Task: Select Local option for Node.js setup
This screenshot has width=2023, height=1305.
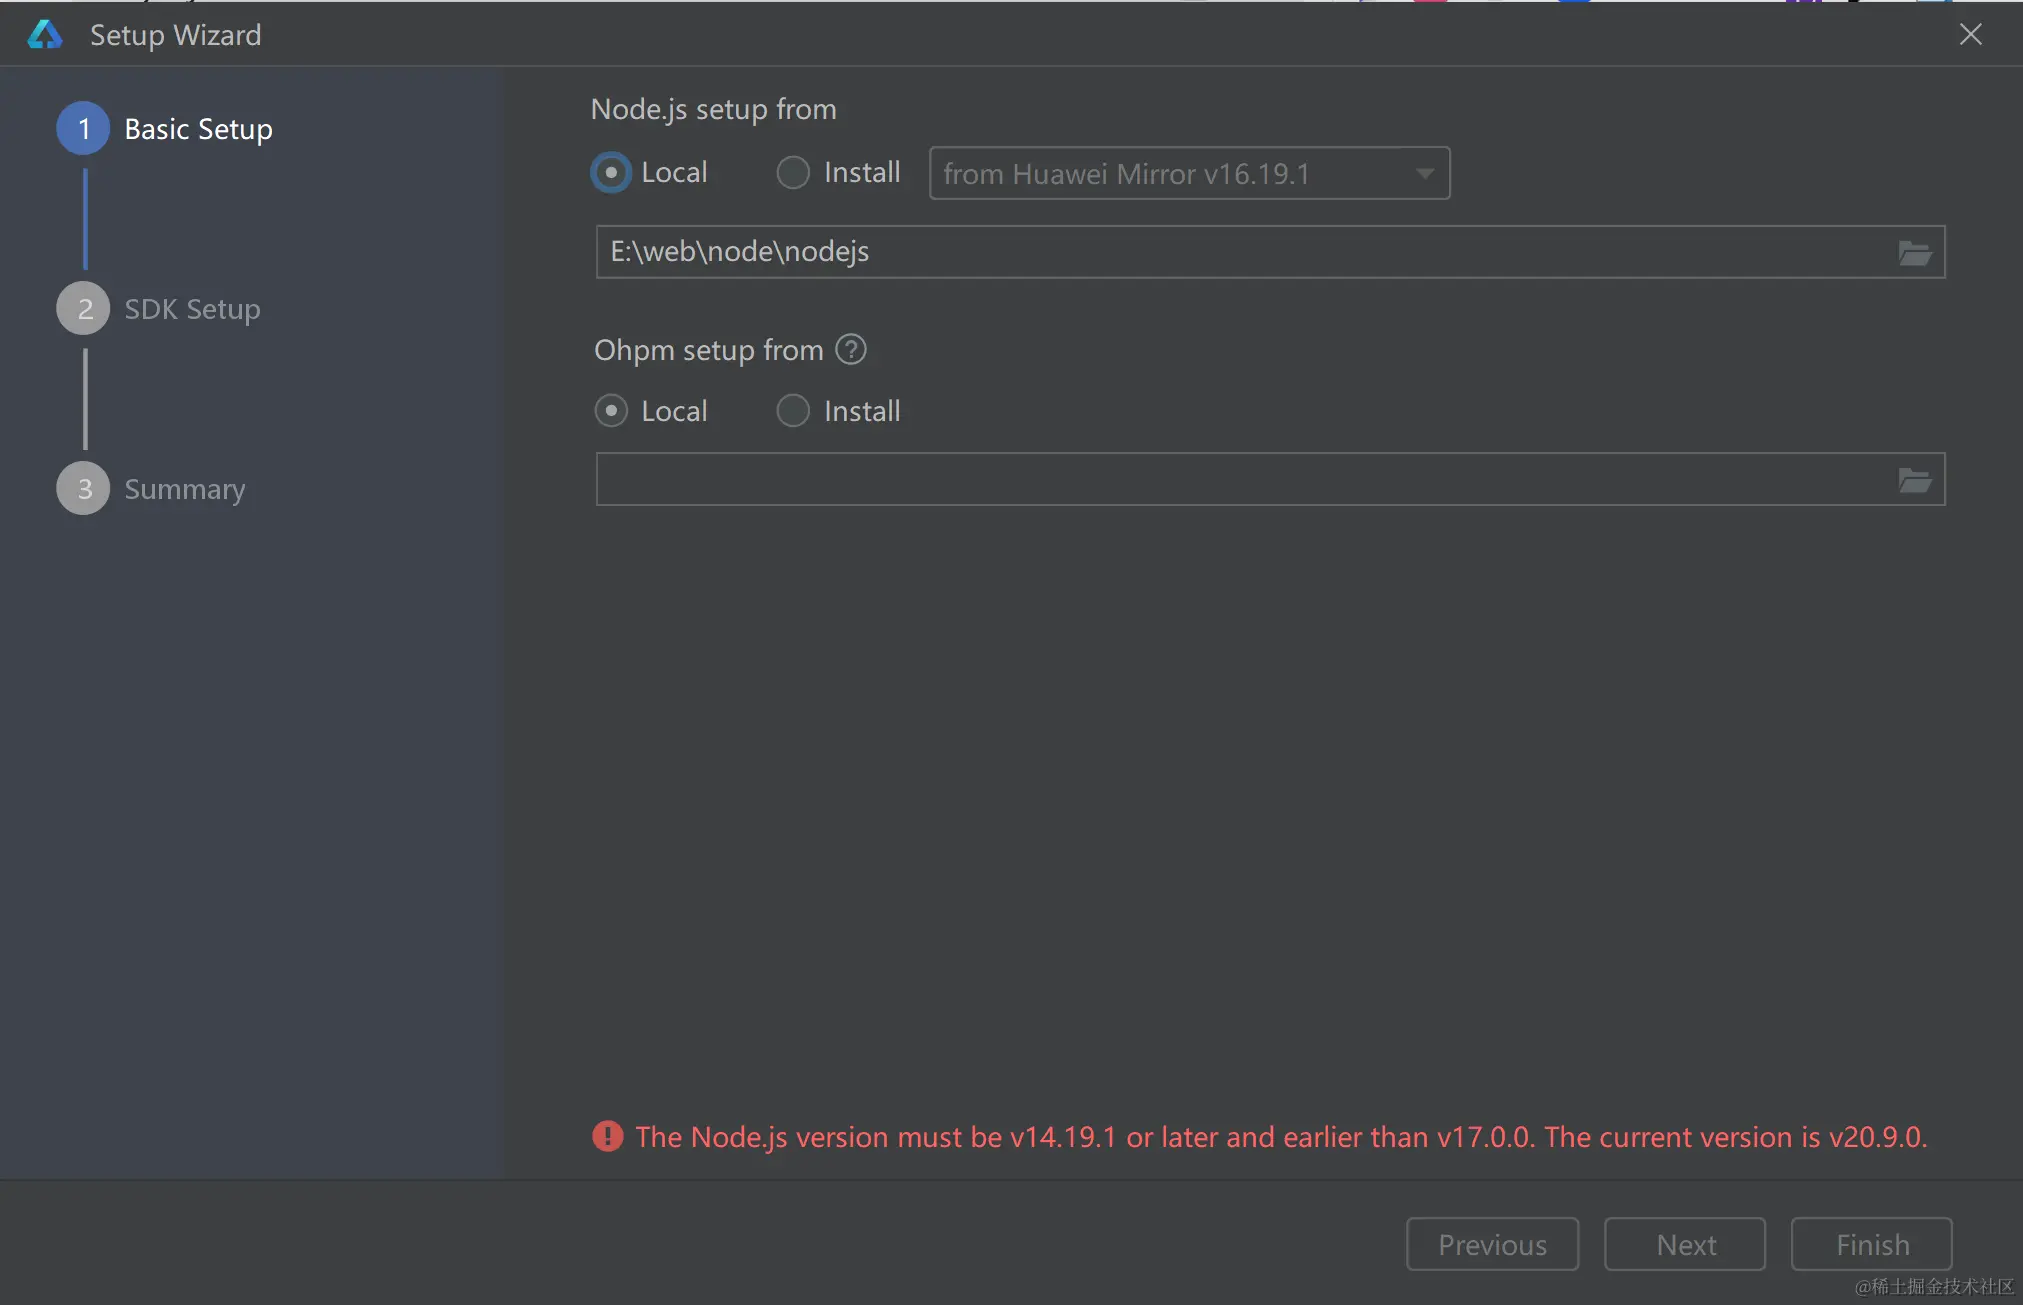Action: point(611,172)
